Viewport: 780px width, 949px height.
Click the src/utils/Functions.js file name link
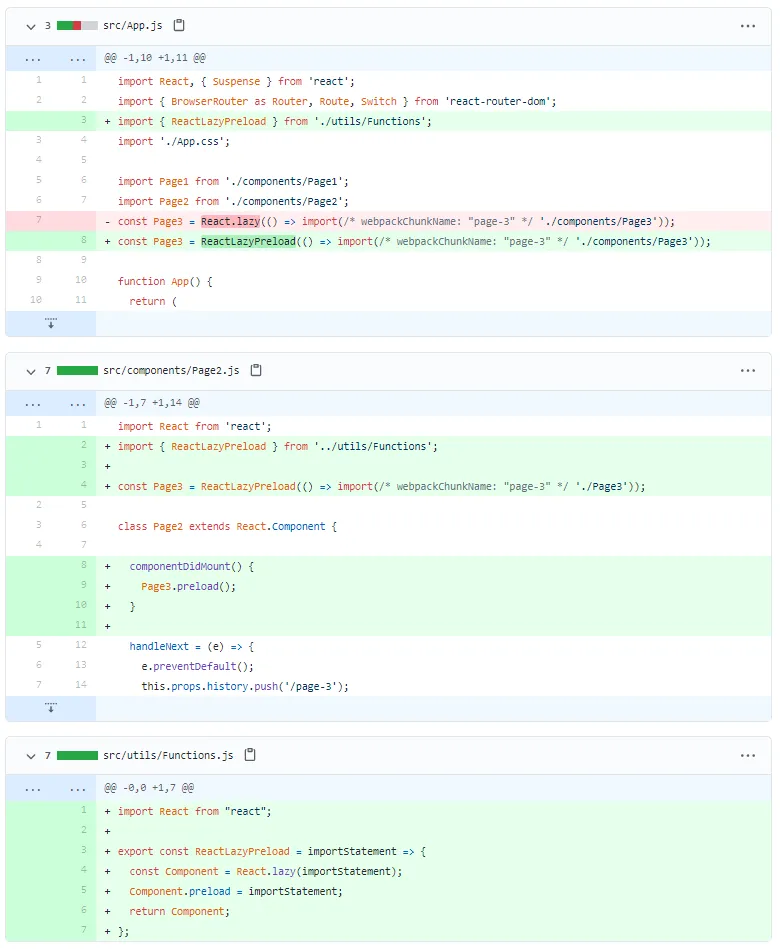pos(168,755)
